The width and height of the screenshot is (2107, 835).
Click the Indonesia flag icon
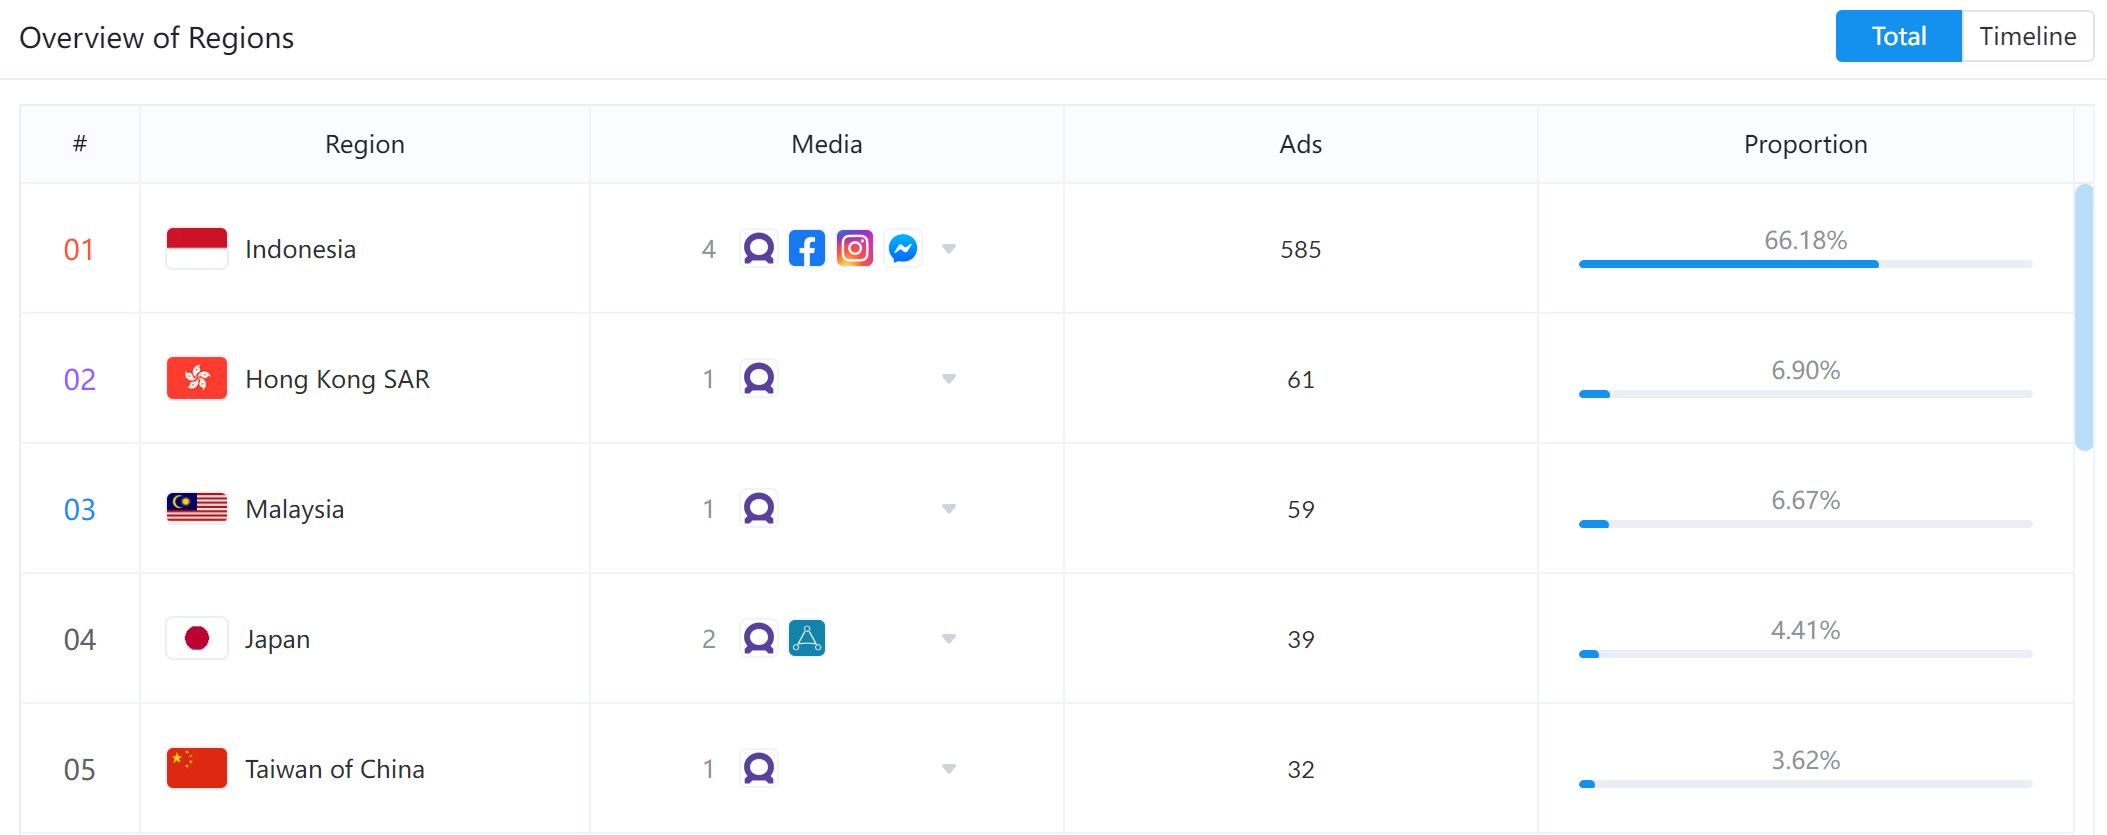[x=197, y=248]
